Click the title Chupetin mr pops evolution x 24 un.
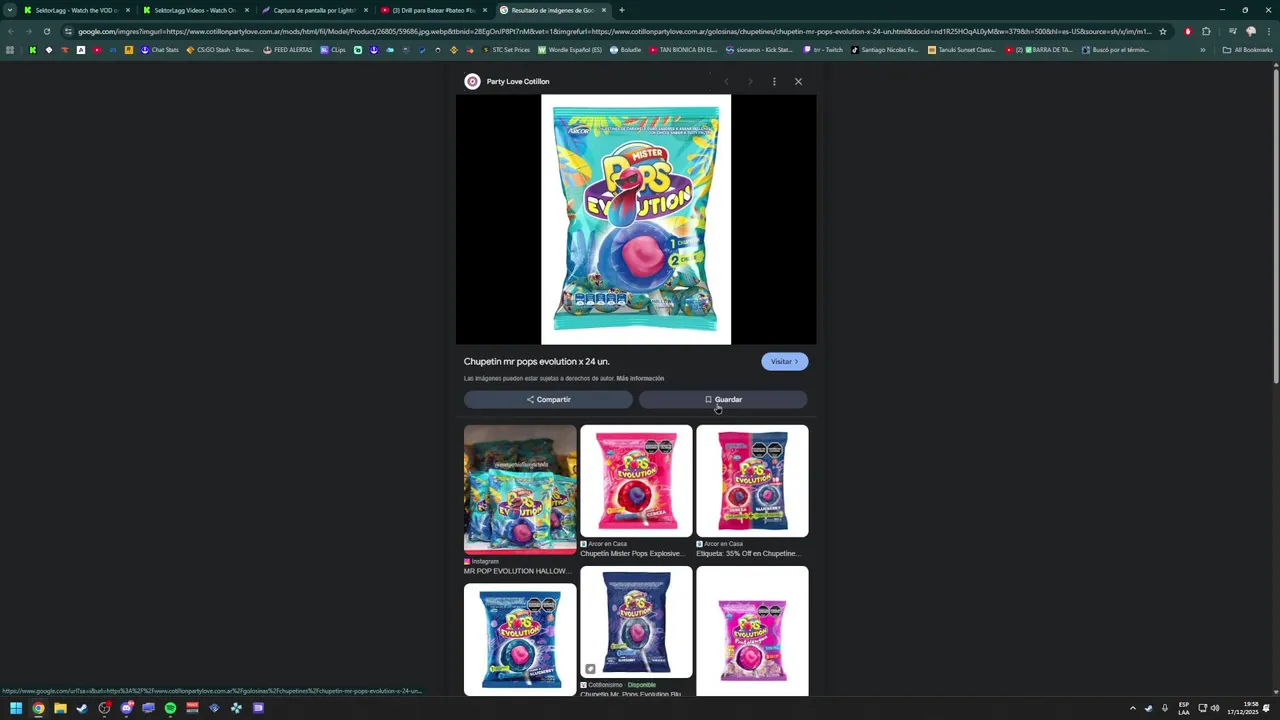This screenshot has height=720, width=1280. pos(536,361)
